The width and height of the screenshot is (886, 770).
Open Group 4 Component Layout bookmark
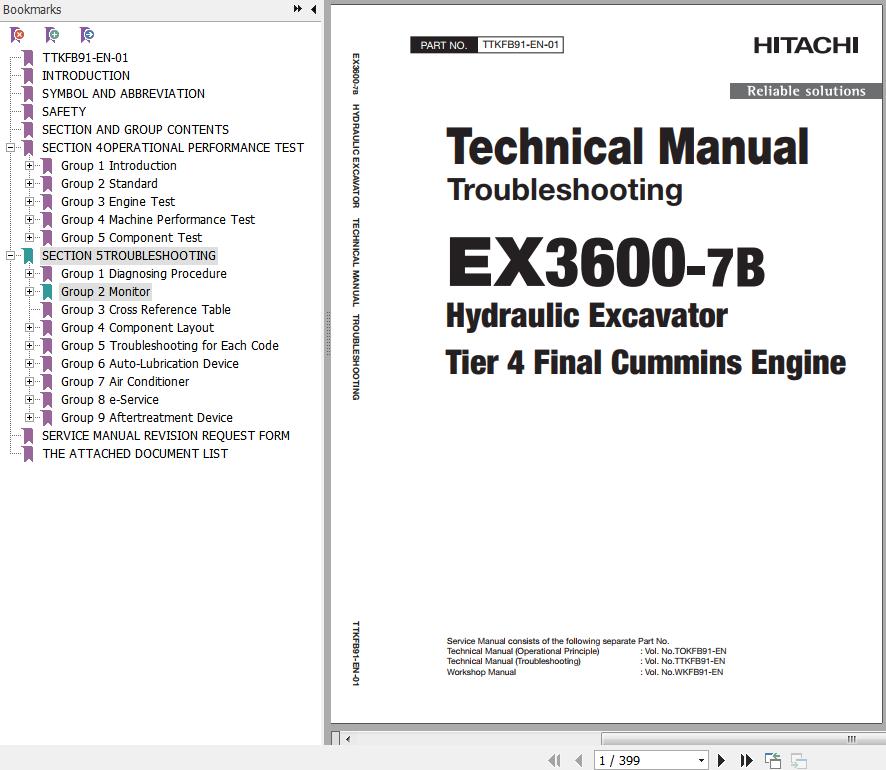[137, 328]
